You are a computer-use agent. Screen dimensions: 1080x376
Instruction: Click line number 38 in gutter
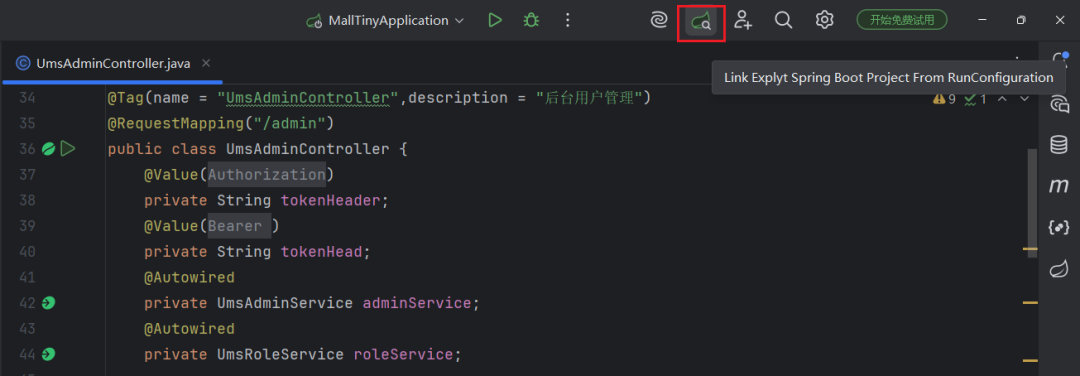(x=28, y=200)
